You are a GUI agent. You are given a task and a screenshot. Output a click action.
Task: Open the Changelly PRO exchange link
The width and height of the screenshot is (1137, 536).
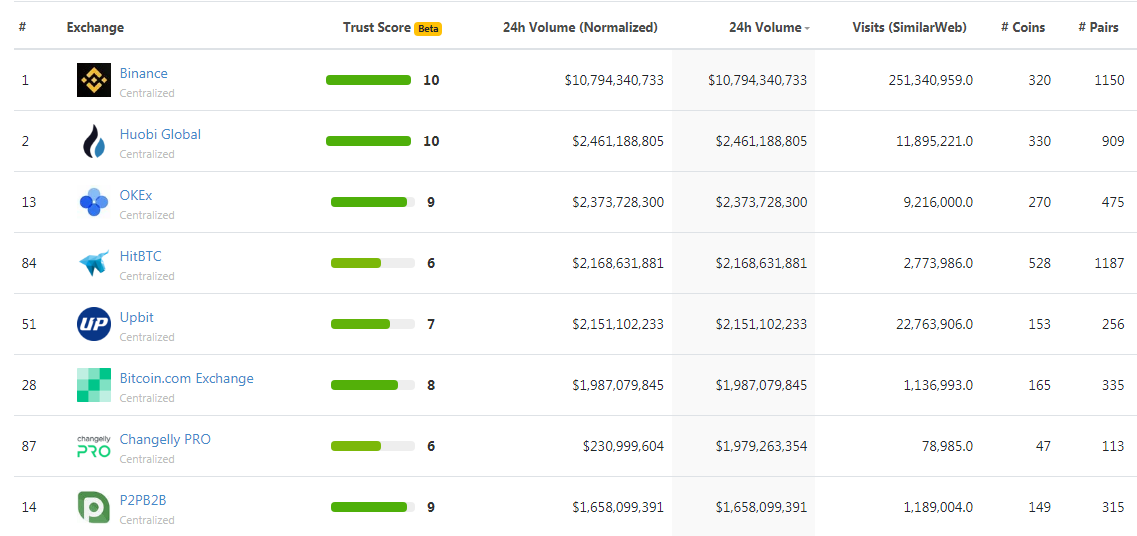pyautogui.click(x=165, y=439)
